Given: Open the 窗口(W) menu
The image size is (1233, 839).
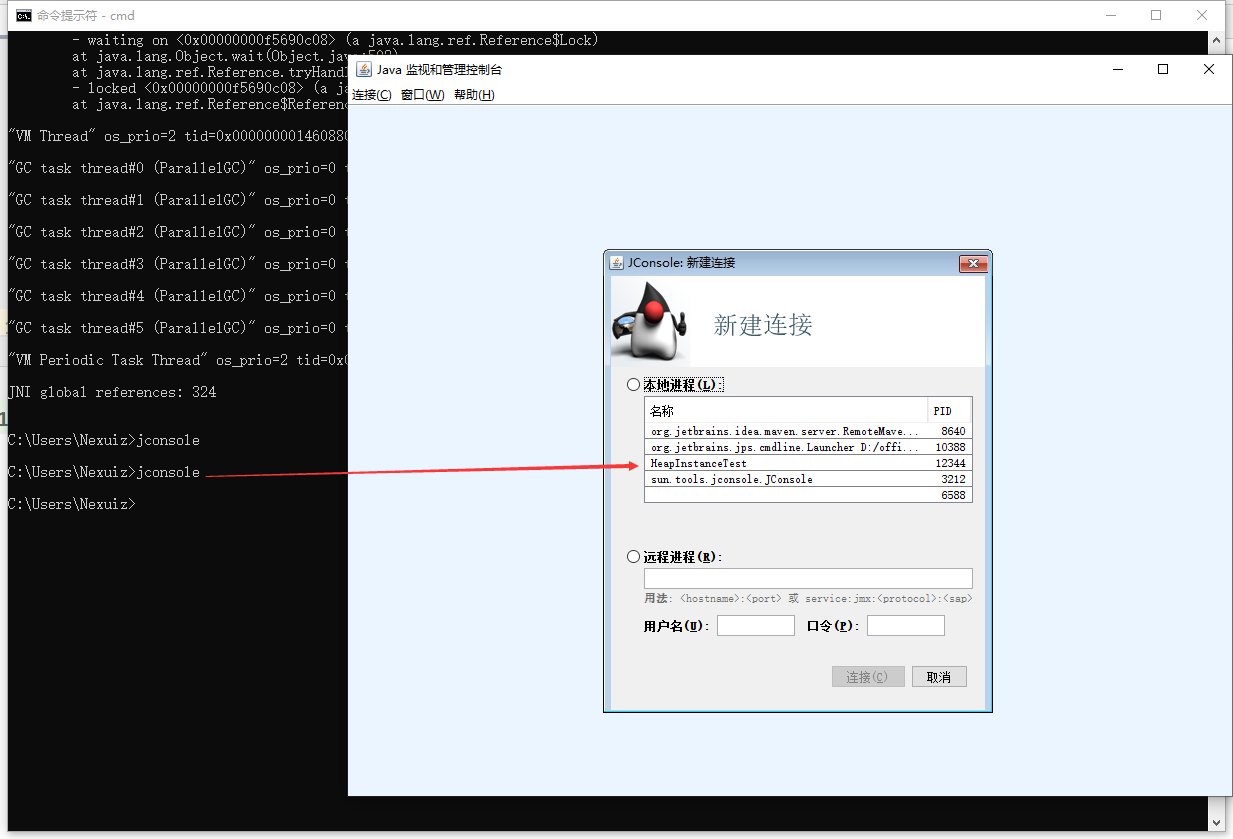Looking at the screenshot, I should (x=422, y=95).
